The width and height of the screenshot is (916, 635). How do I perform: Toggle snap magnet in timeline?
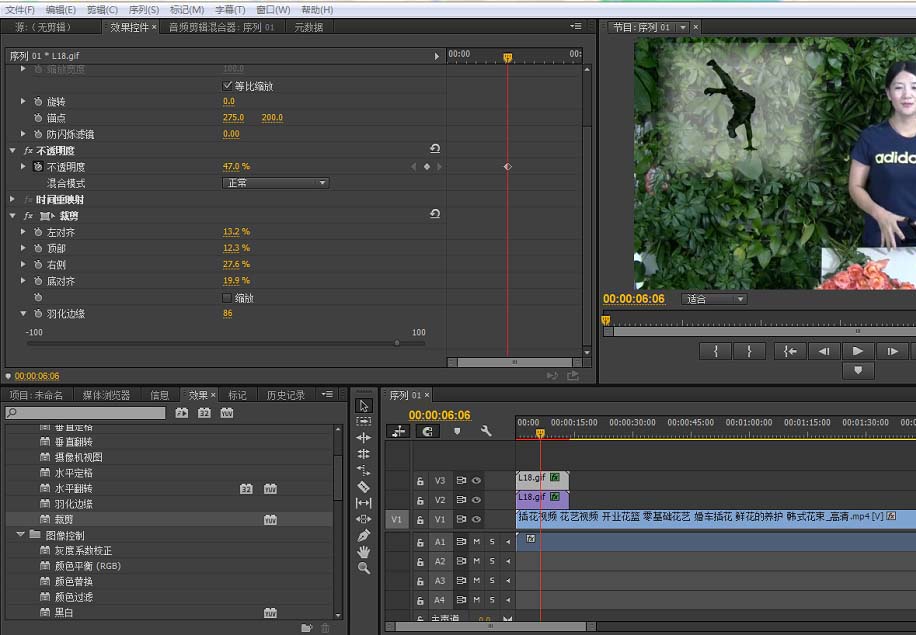pos(428,431)
